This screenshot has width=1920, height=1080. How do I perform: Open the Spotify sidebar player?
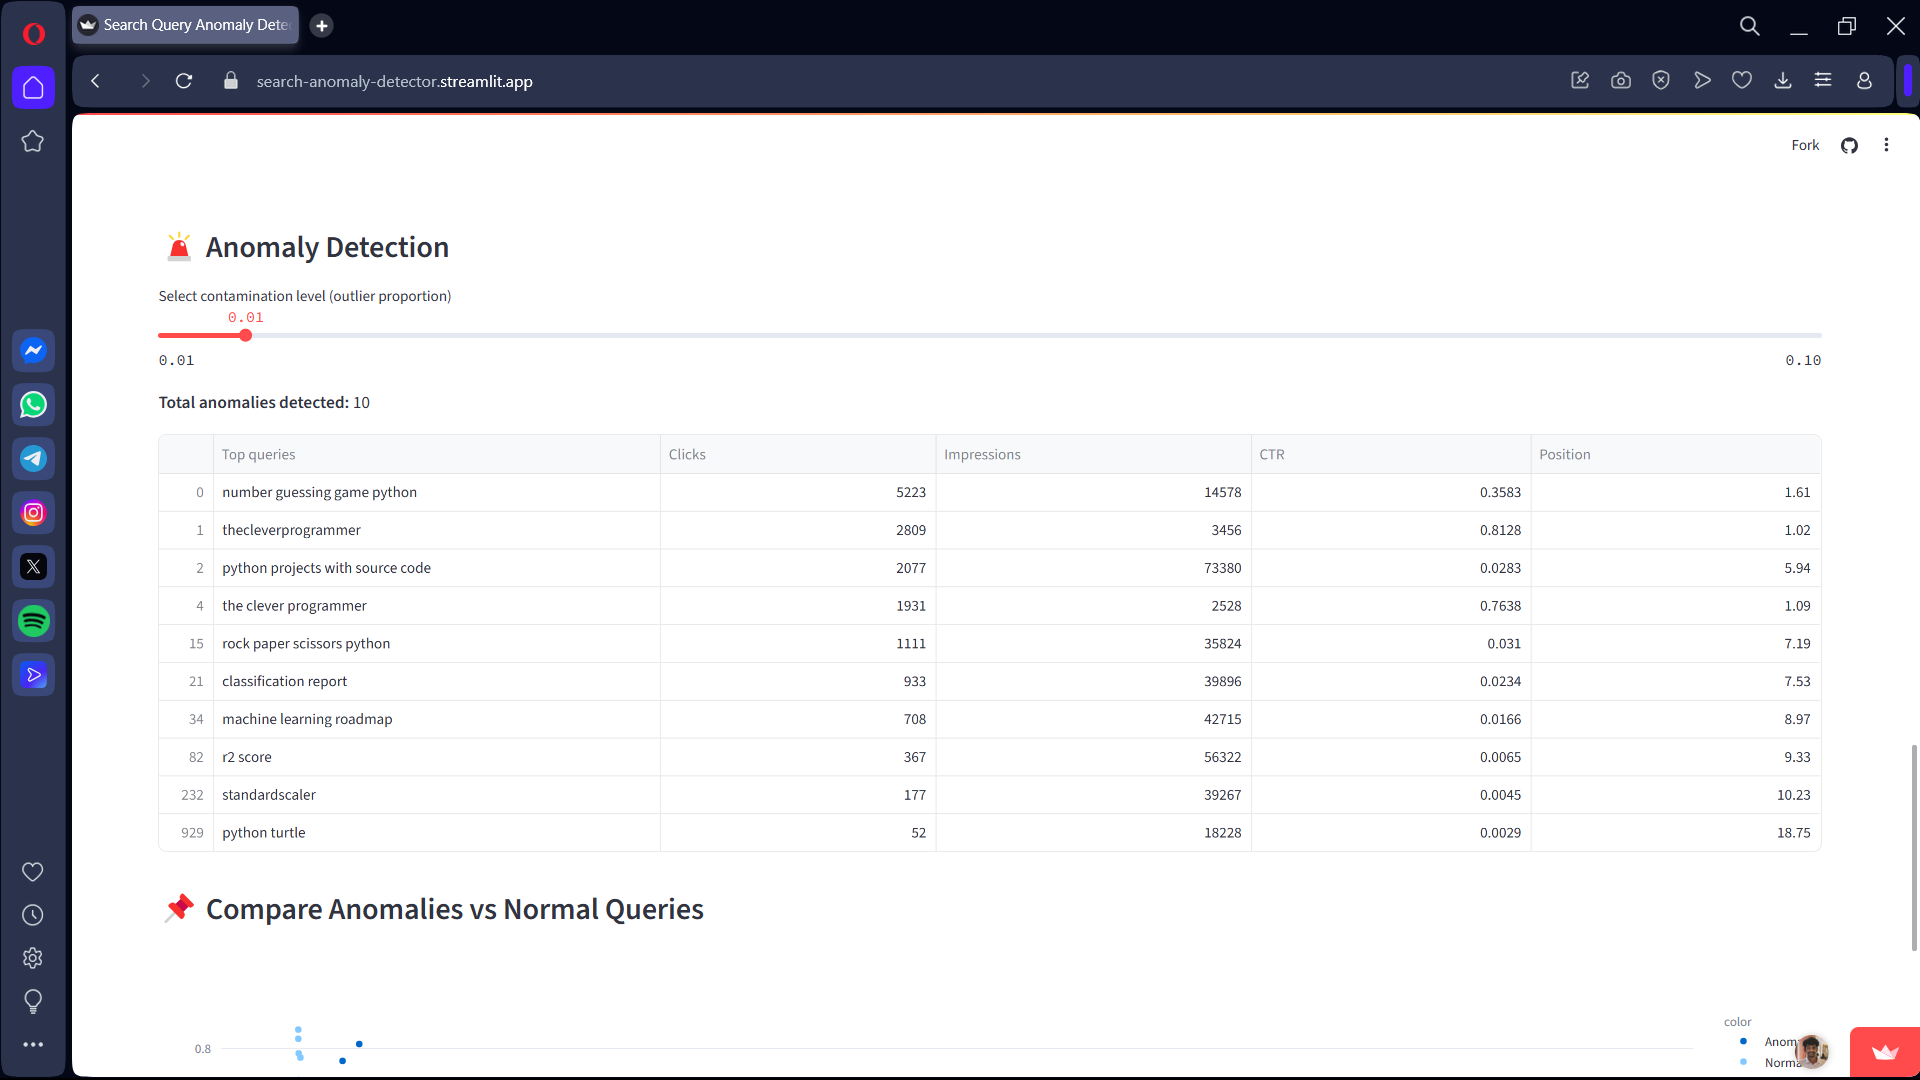[x=33, y=621]
